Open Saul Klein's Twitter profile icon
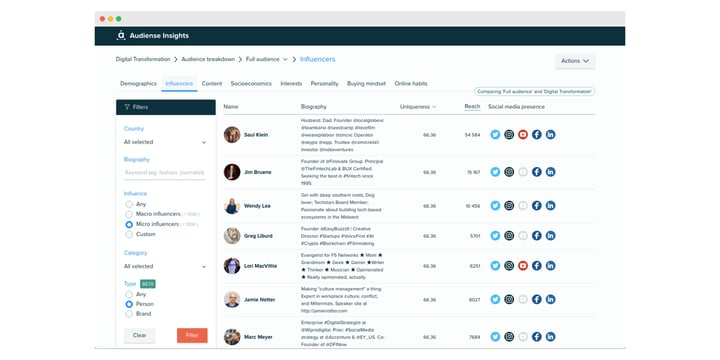The image size is (720, 360). pos(495,135)
